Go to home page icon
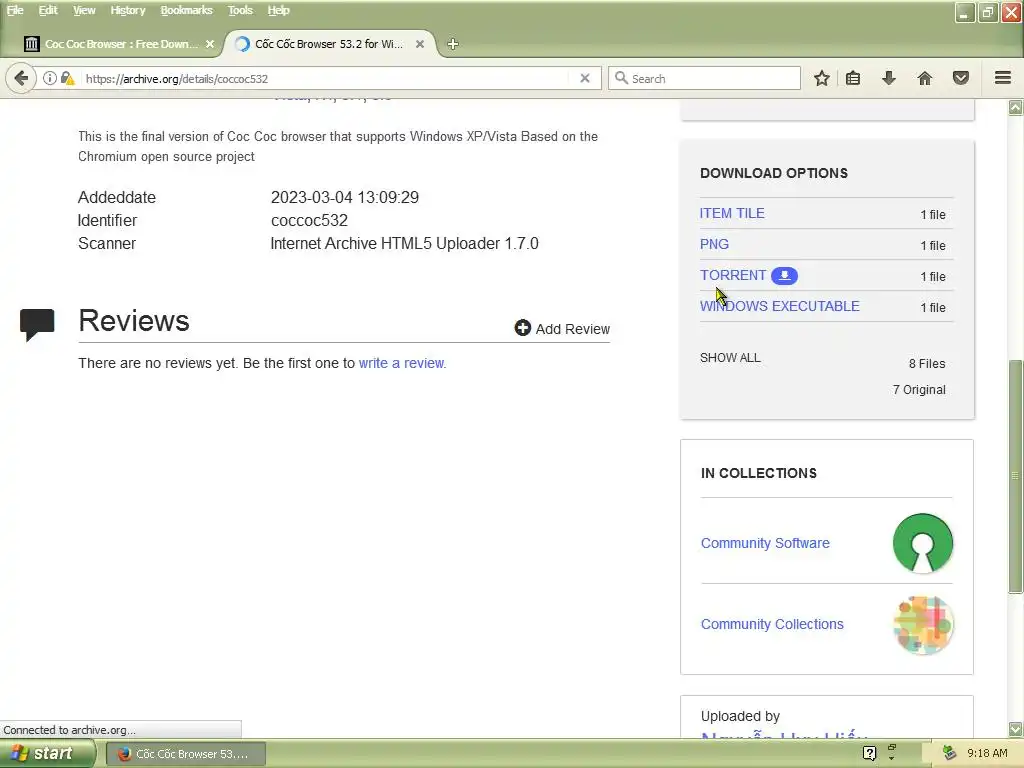Image resolution: width=1024 pixels, height=768 pixels. pyautogui.click(x=925, y=78)
